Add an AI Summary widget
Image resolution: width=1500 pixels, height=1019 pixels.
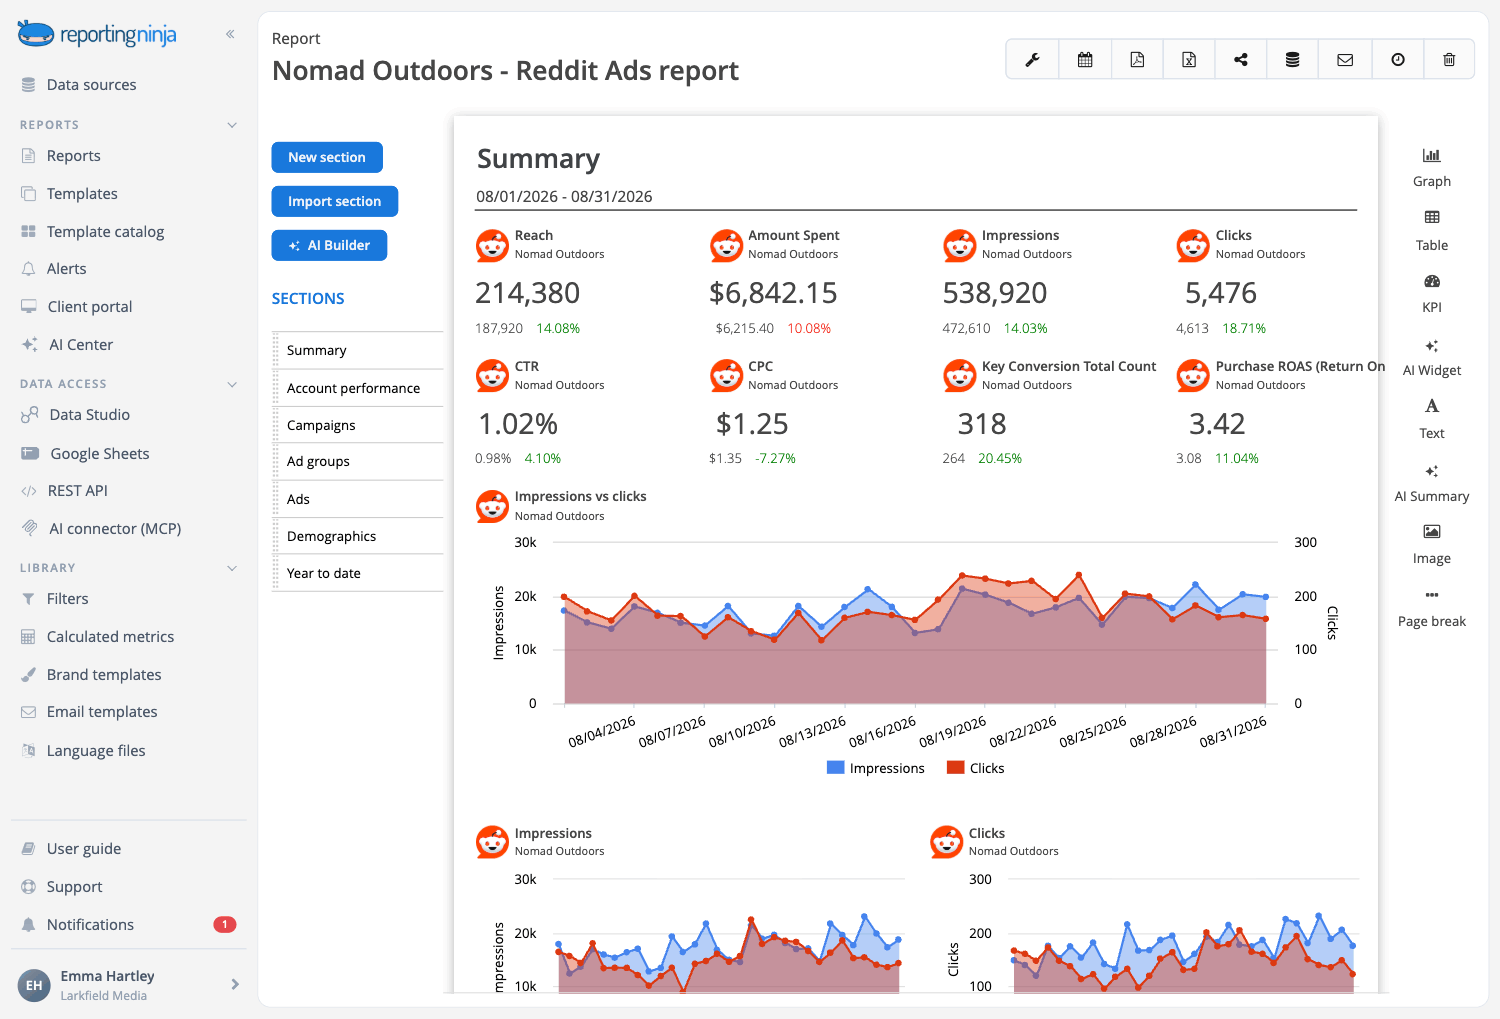pos(1432,483)
